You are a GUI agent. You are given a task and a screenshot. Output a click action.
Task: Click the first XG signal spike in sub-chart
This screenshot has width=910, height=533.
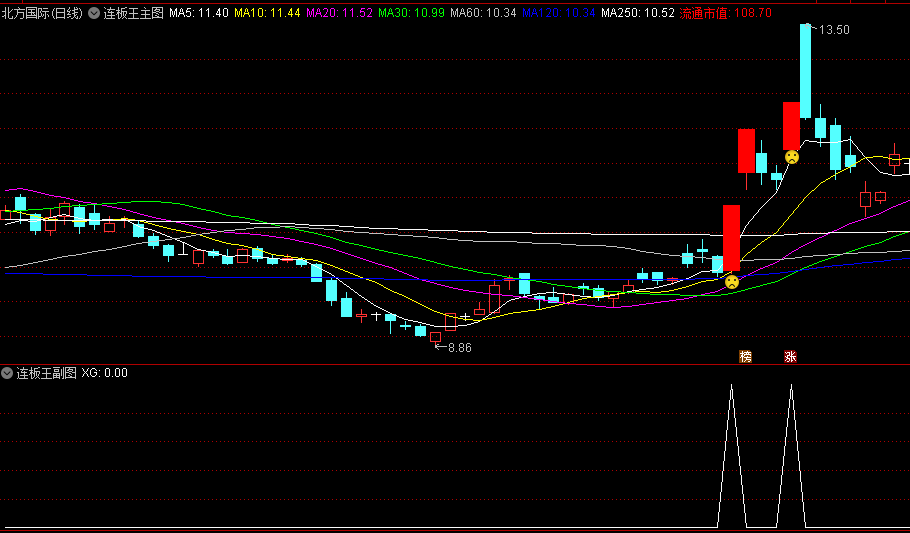(x=731, y=456)
